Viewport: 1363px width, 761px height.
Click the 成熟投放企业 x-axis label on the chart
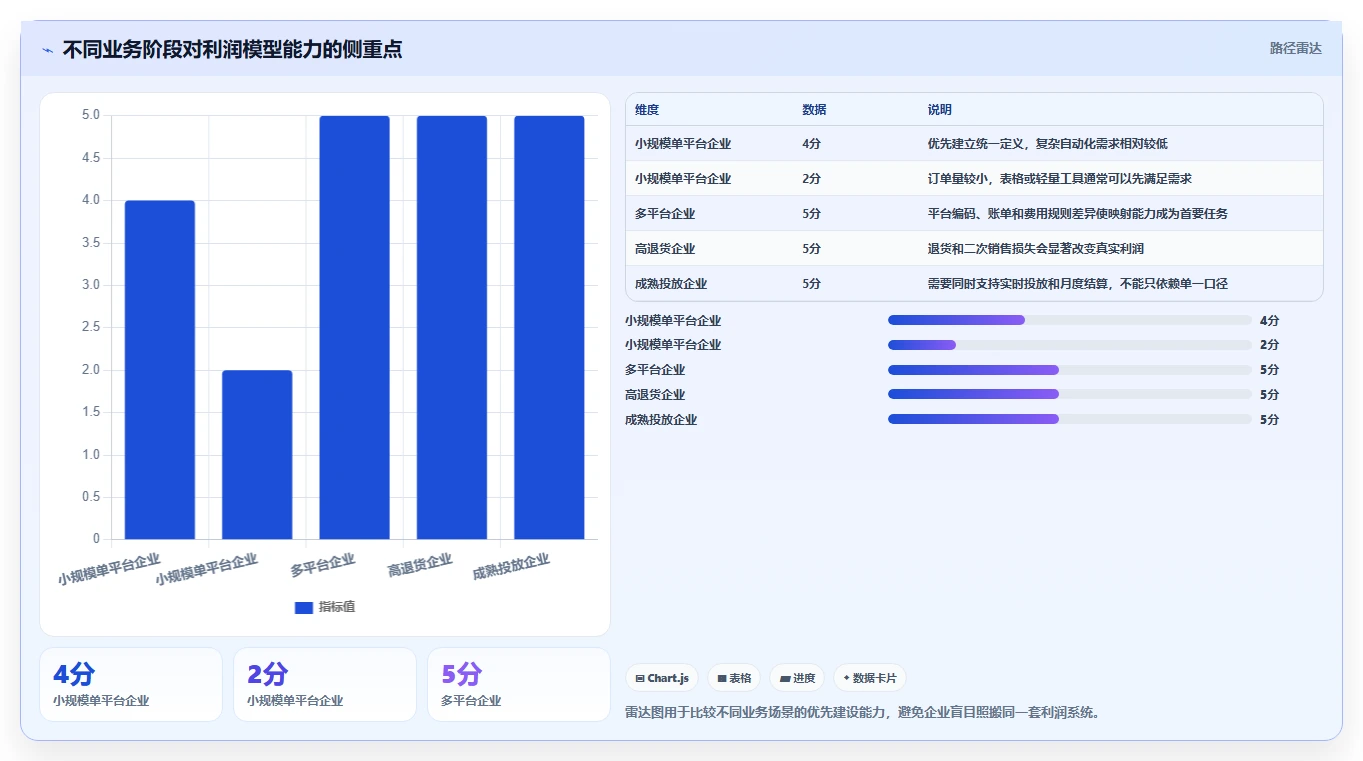click(x=511, y=567)
